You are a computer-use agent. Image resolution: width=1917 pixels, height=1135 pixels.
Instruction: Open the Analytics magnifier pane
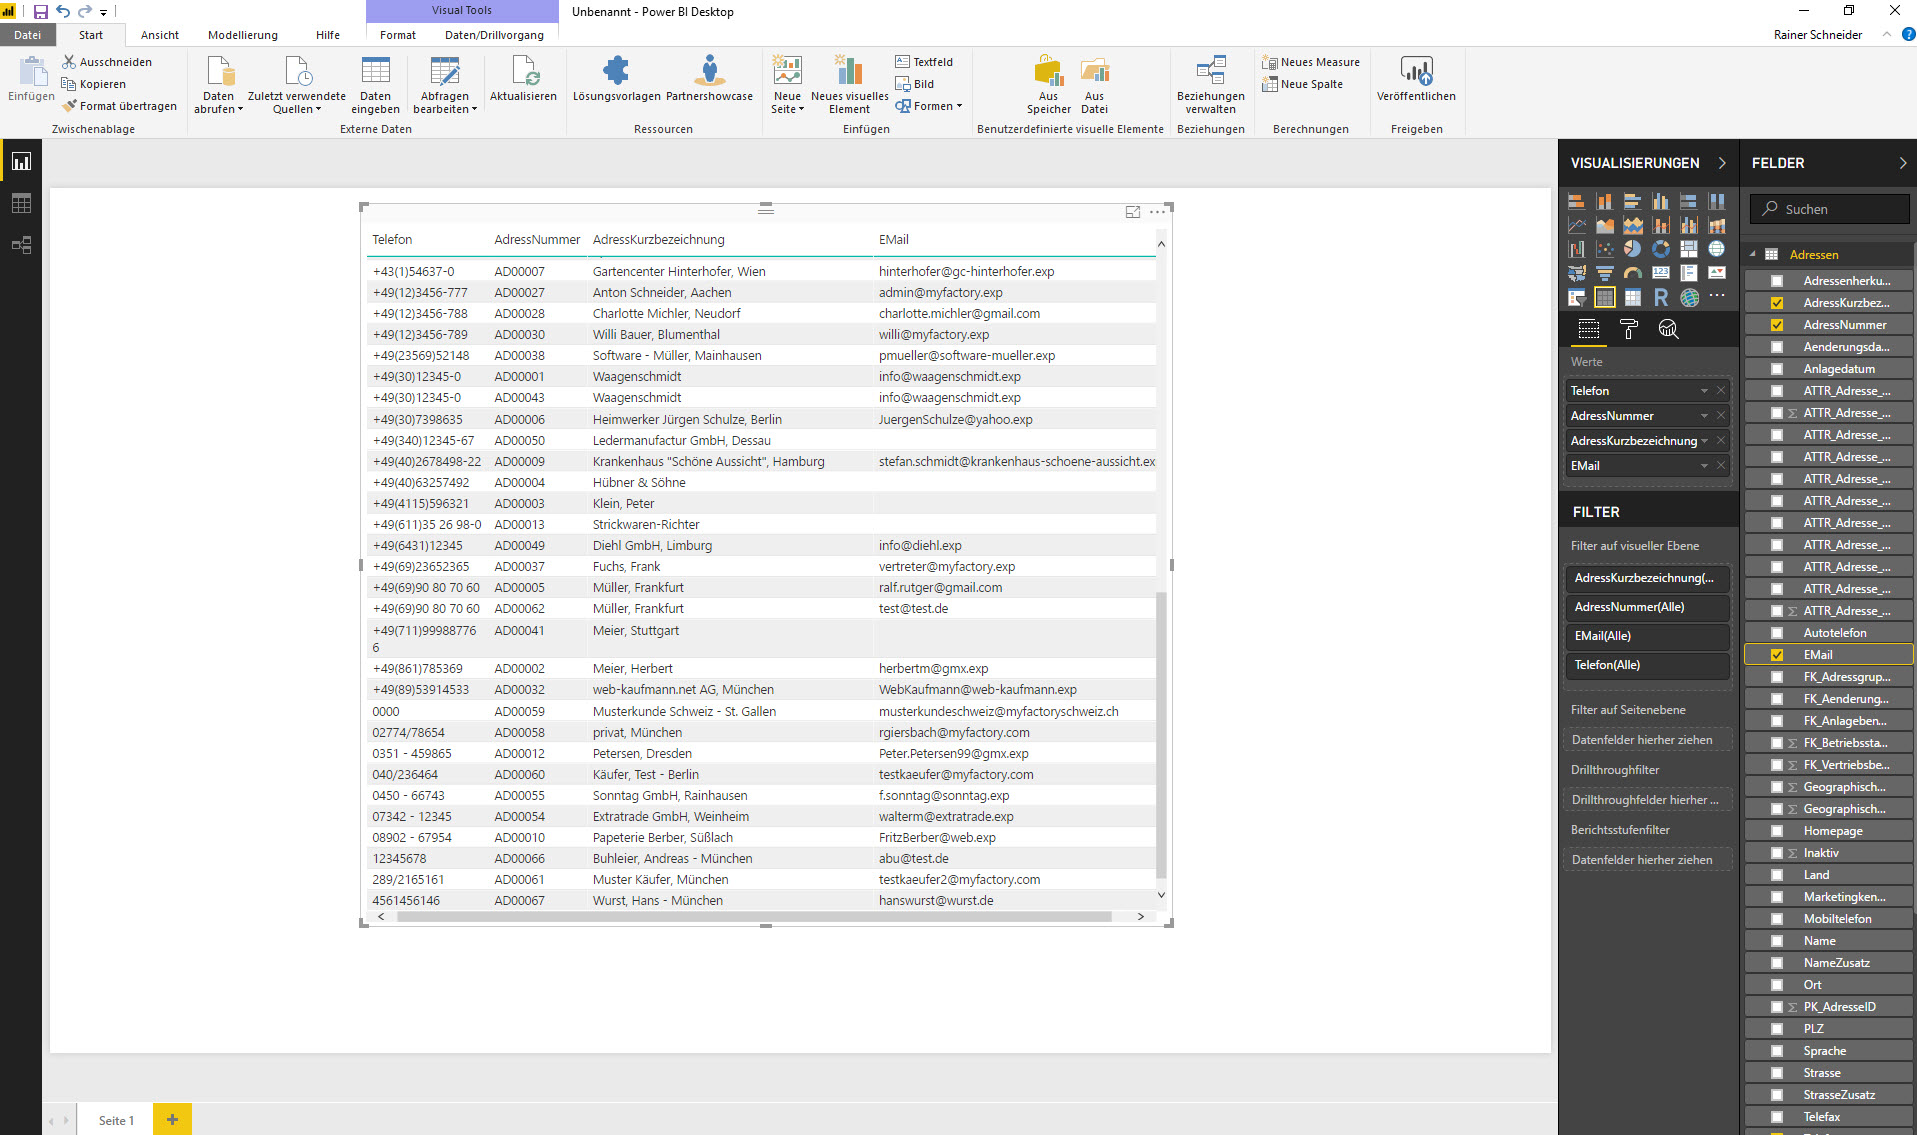(x=1668, y=329)
